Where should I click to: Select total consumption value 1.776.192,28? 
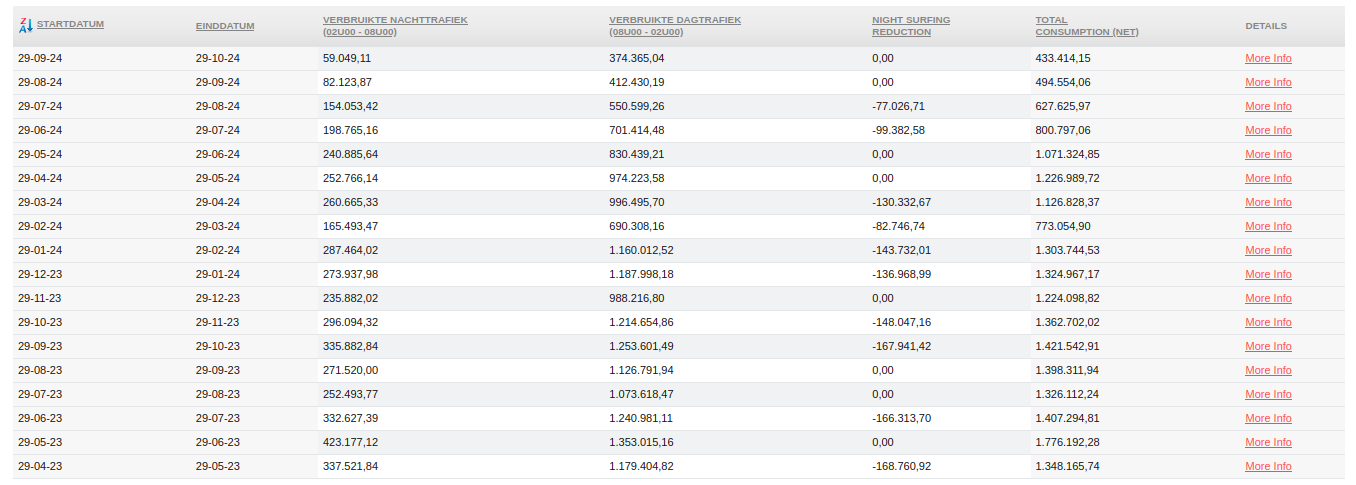coord(1067,442)
